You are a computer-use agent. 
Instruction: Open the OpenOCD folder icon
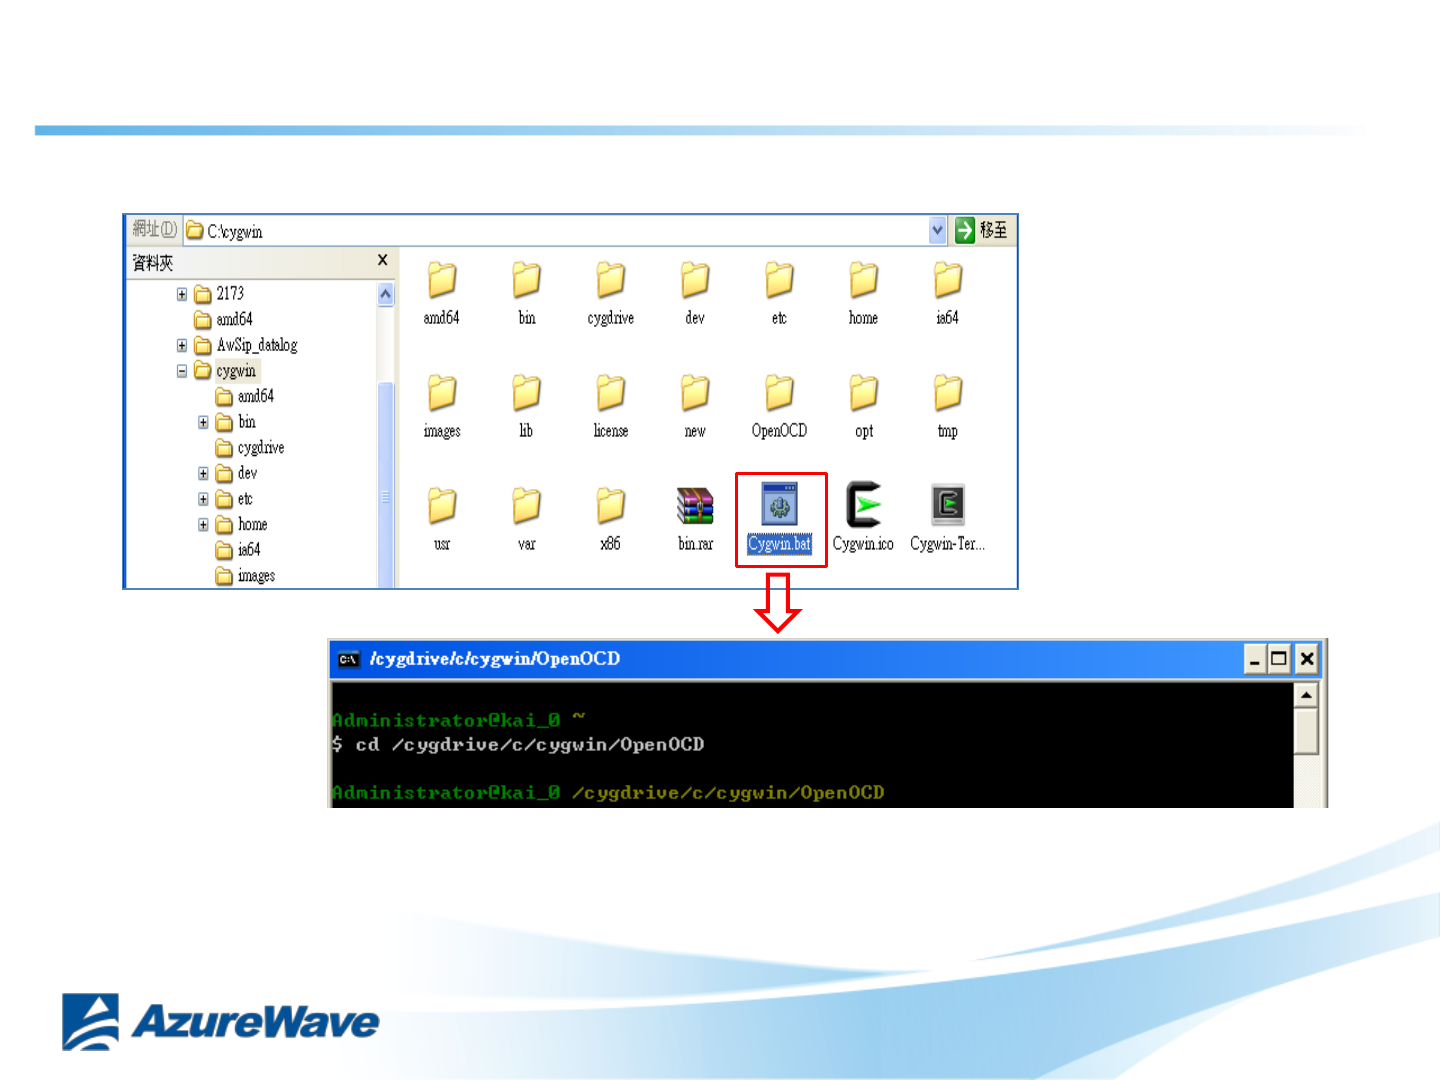[x=779, y=394]
